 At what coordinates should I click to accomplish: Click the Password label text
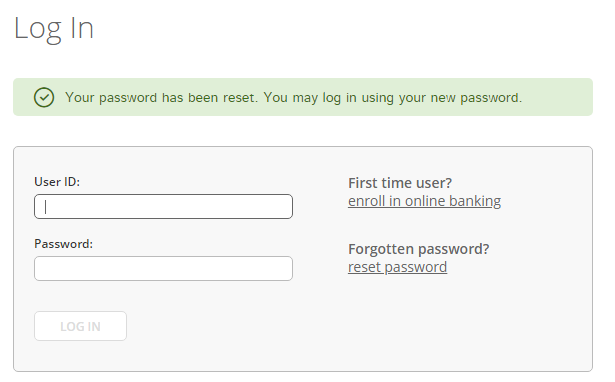coord(64,244)
